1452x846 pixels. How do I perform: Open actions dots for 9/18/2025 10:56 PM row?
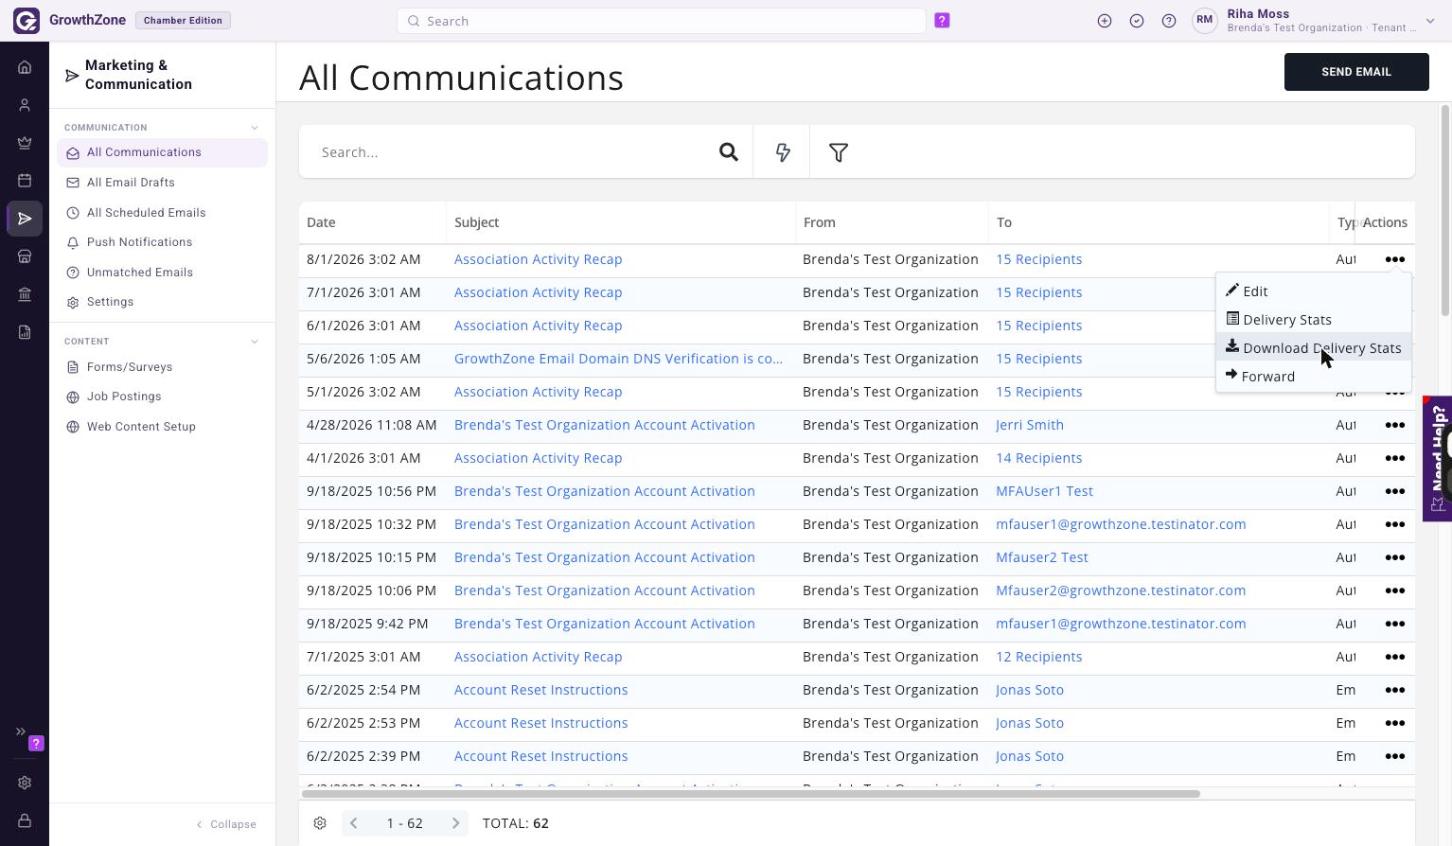1394,491
